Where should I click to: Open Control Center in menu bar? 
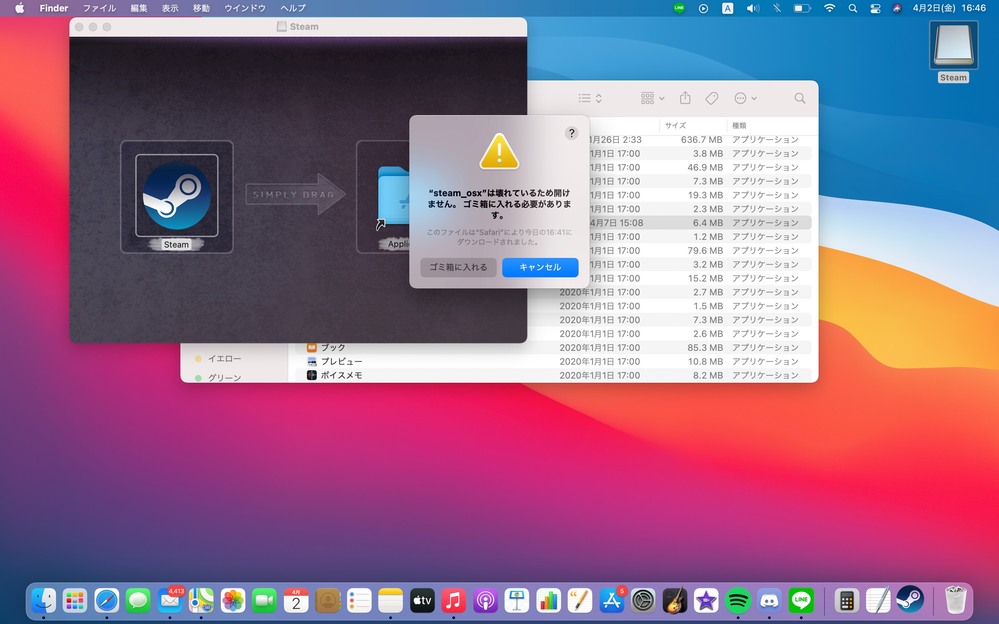pos(875,8)
